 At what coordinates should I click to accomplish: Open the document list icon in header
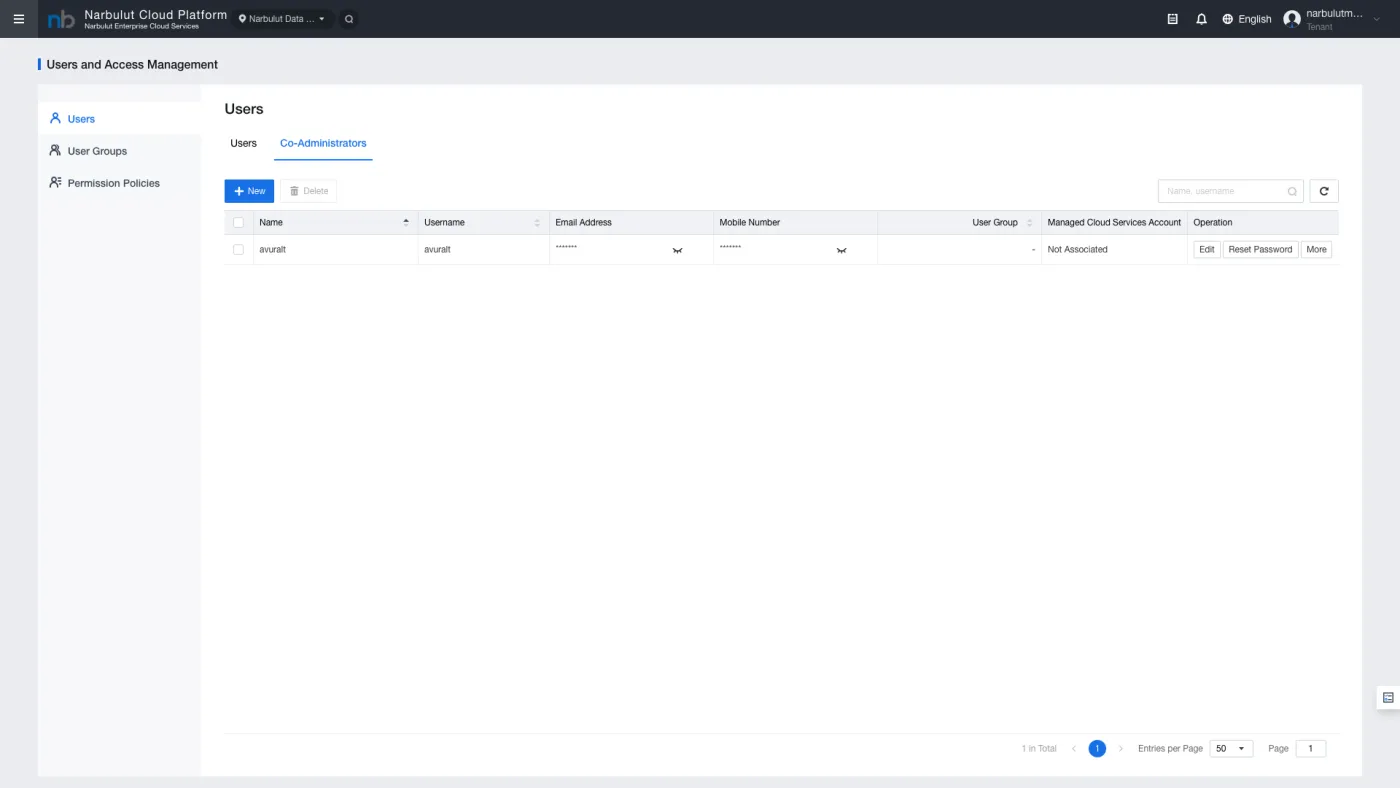(1173, 19)
